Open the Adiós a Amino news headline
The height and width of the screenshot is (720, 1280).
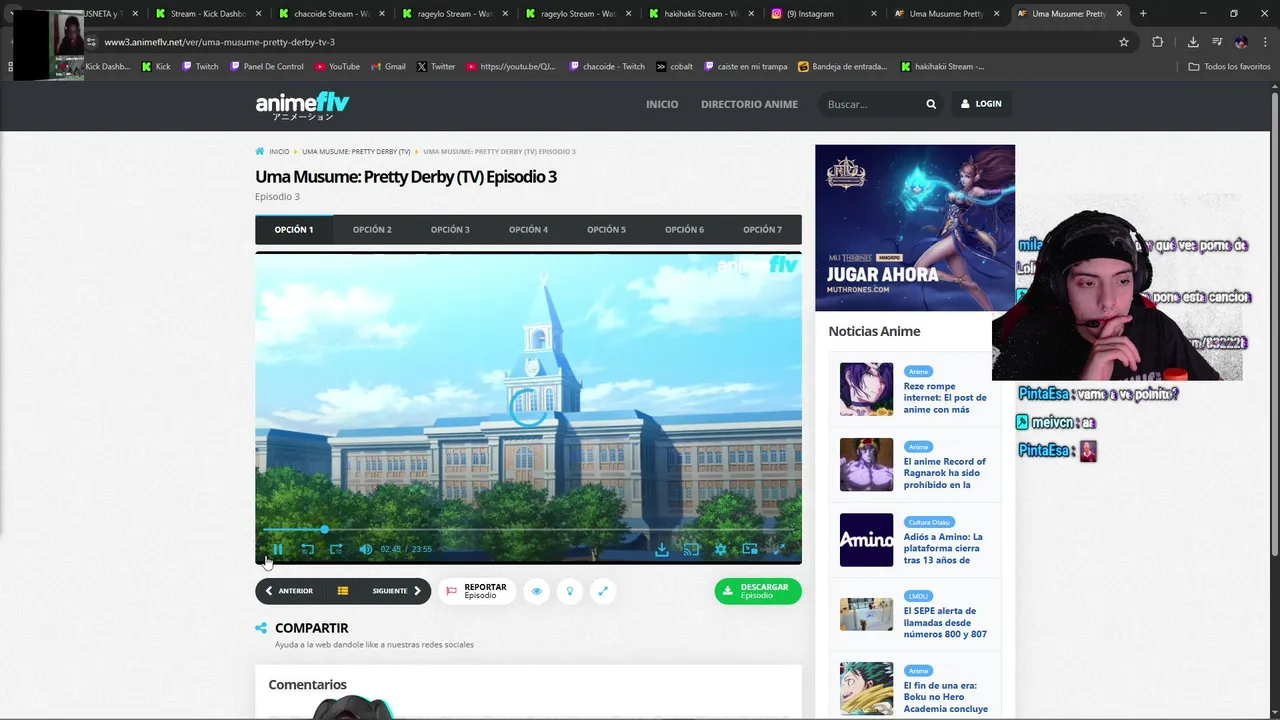pos(943,548)
